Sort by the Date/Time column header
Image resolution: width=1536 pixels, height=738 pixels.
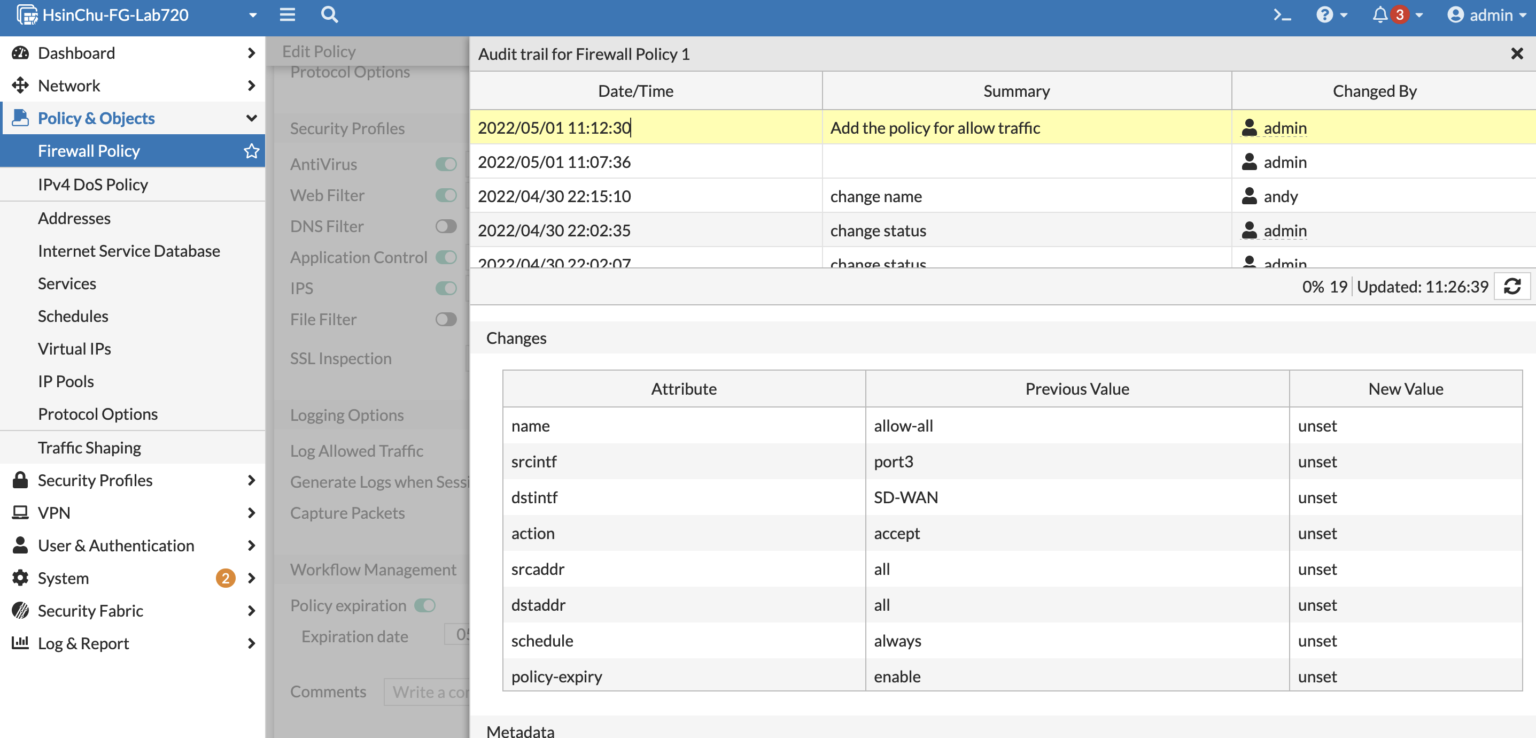click(636, 91)
